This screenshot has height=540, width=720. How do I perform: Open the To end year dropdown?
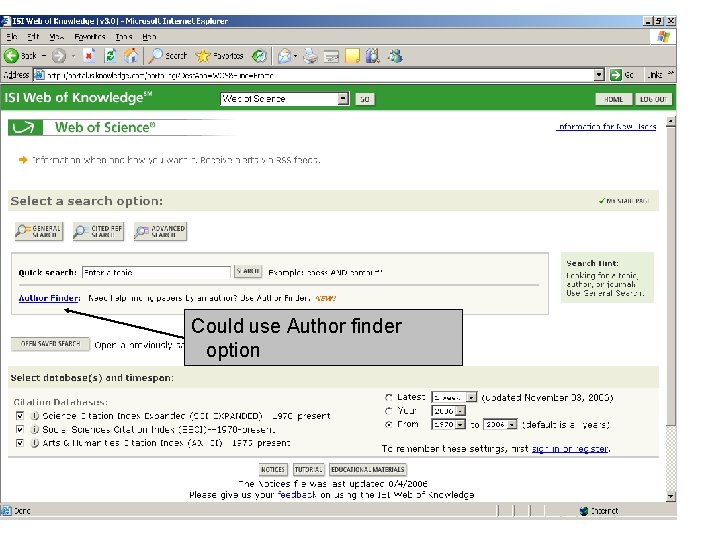pyautogui.click(x=512, y=424)
